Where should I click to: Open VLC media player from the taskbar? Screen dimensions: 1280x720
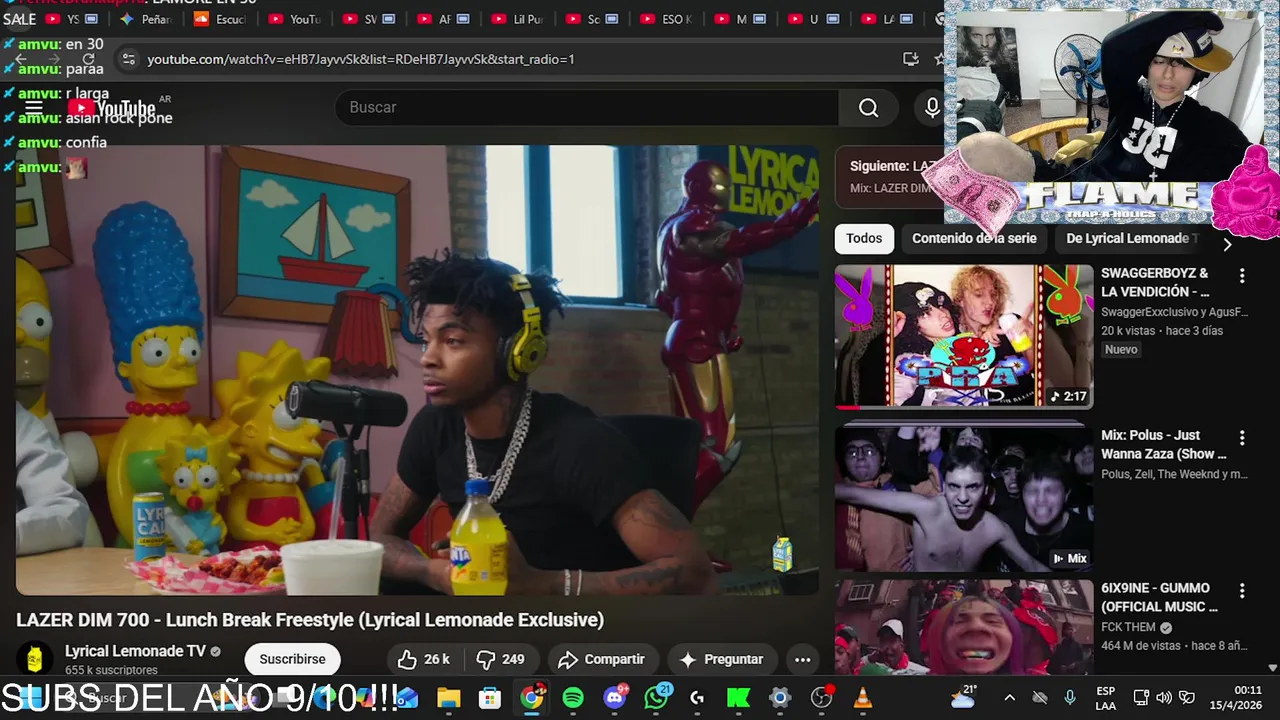862,698
